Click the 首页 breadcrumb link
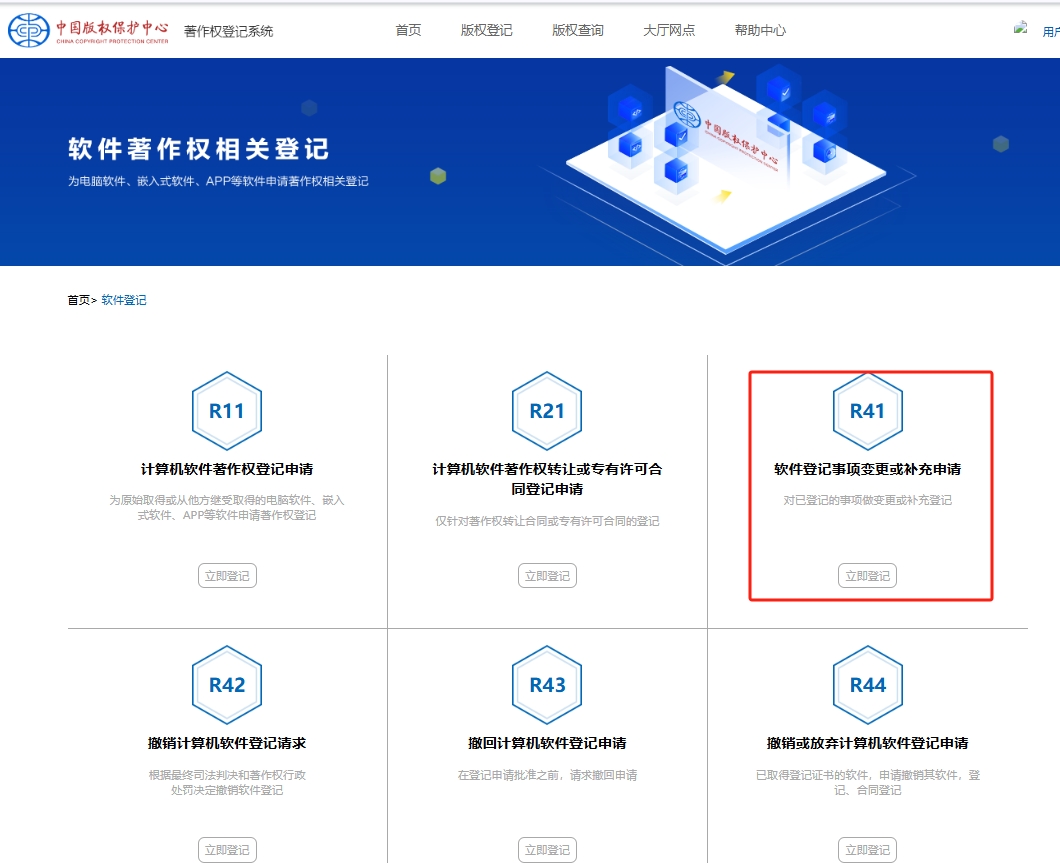This screenshot has width=1060, height=863. 78,300
